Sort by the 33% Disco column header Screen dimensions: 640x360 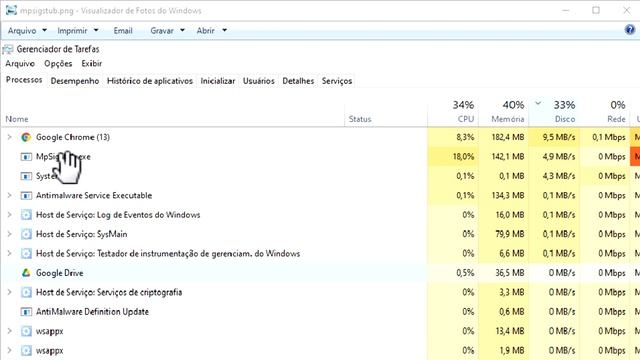[x=554, y=112]
